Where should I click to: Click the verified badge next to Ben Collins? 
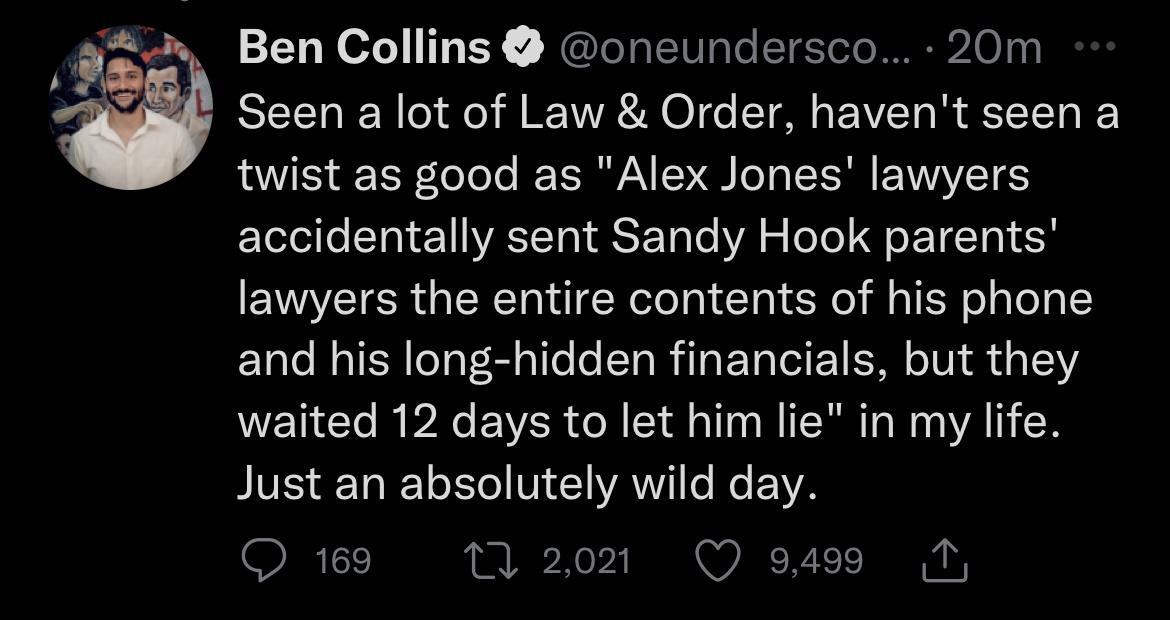pyautogui.click(x=525, y=44)
